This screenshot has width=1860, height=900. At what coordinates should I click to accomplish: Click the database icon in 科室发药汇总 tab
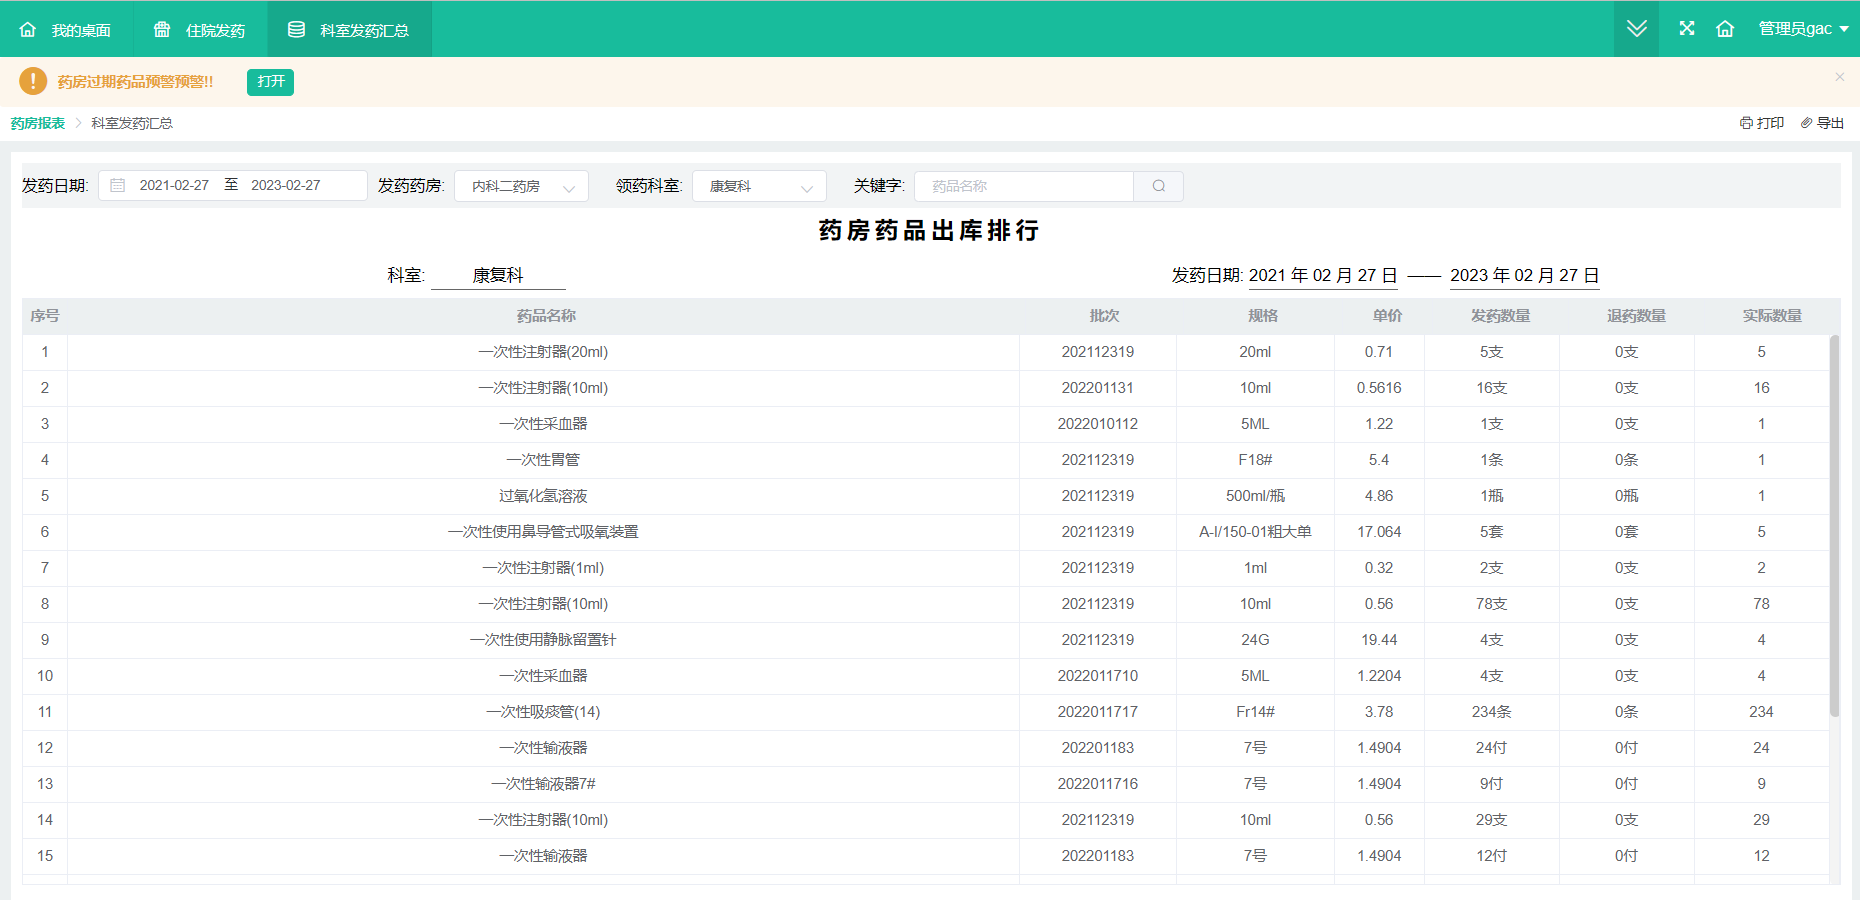click(296, 30)
